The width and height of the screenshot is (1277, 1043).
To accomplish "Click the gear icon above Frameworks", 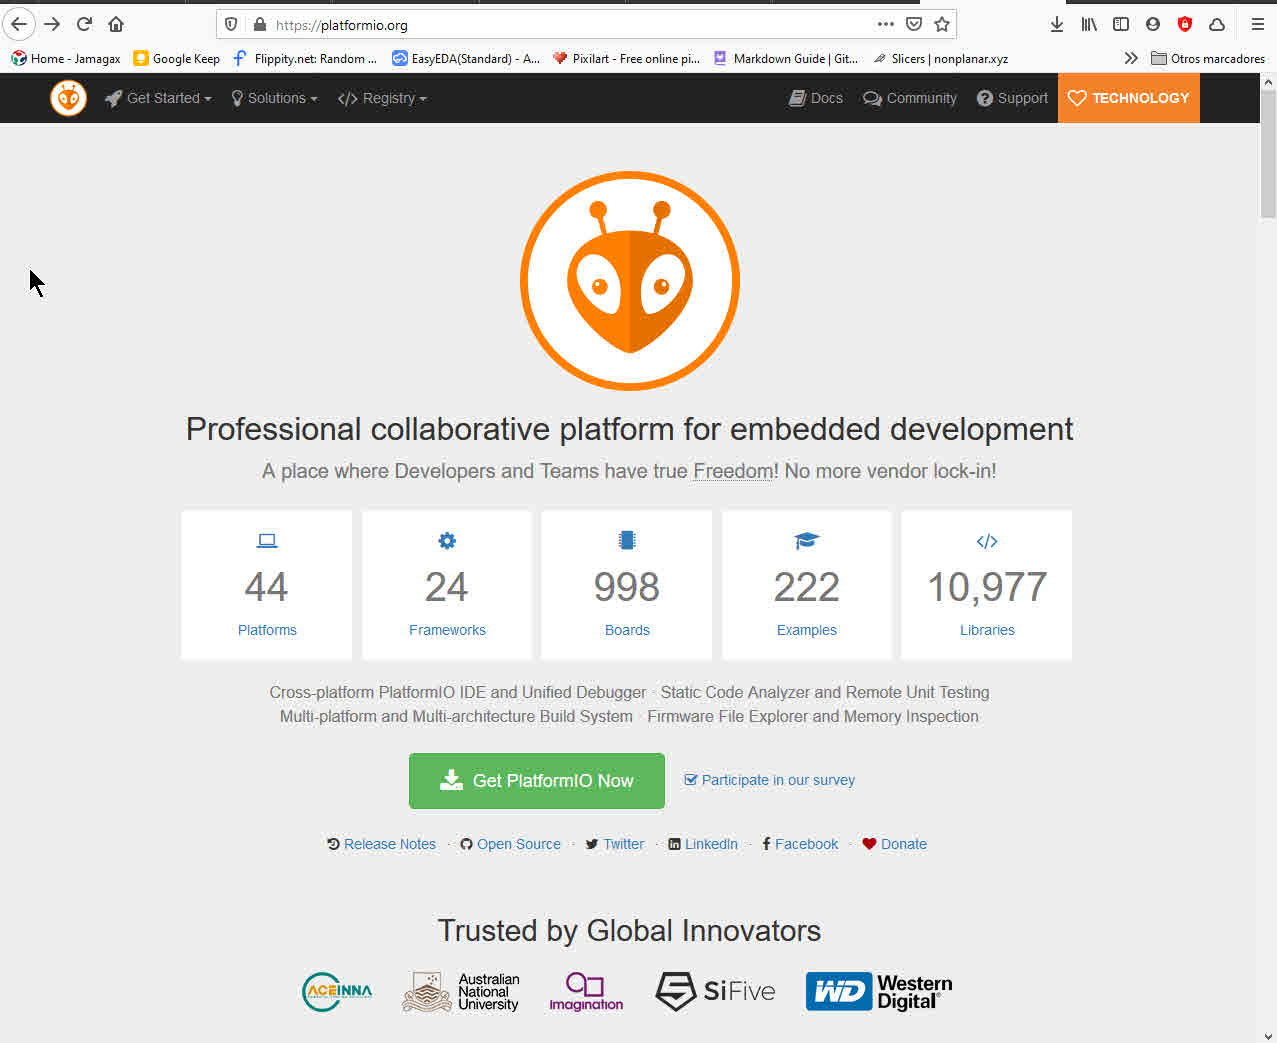I will coord(447,541).
